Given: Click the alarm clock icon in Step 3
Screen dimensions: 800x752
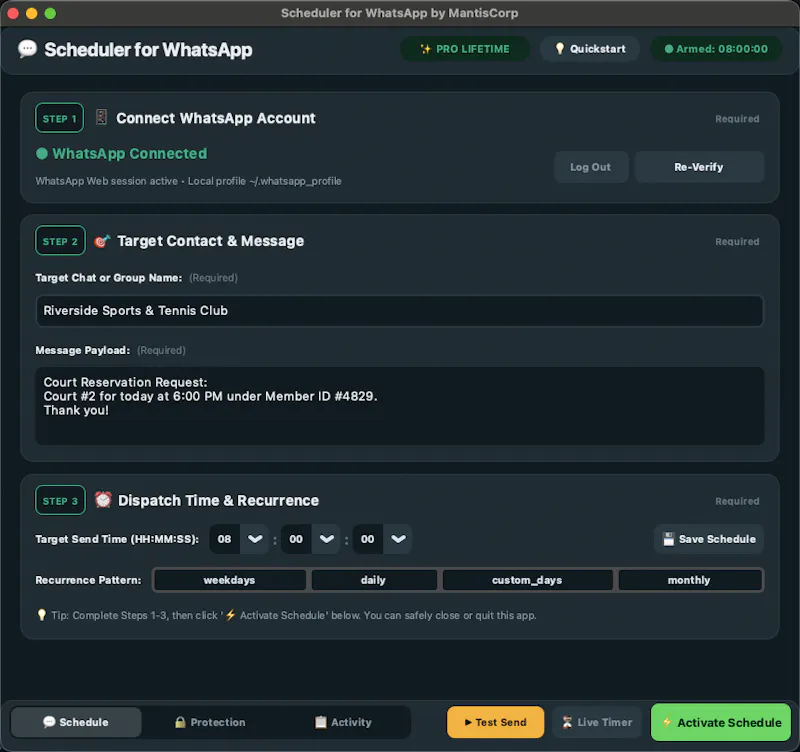Looking at the screenshot, I should 103,500.
